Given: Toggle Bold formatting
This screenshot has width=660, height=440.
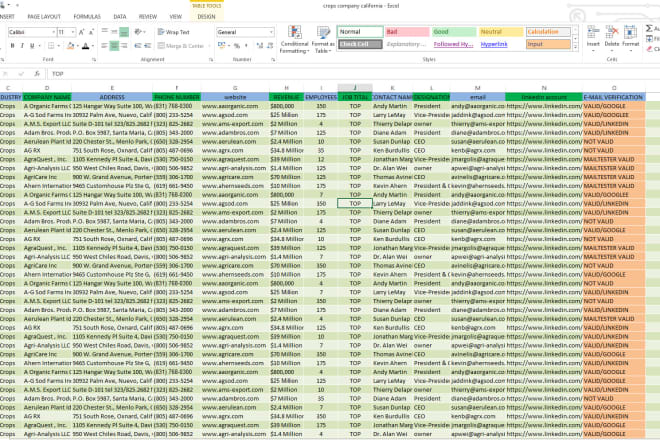Looking at the screenshot, I should (13, 45).
